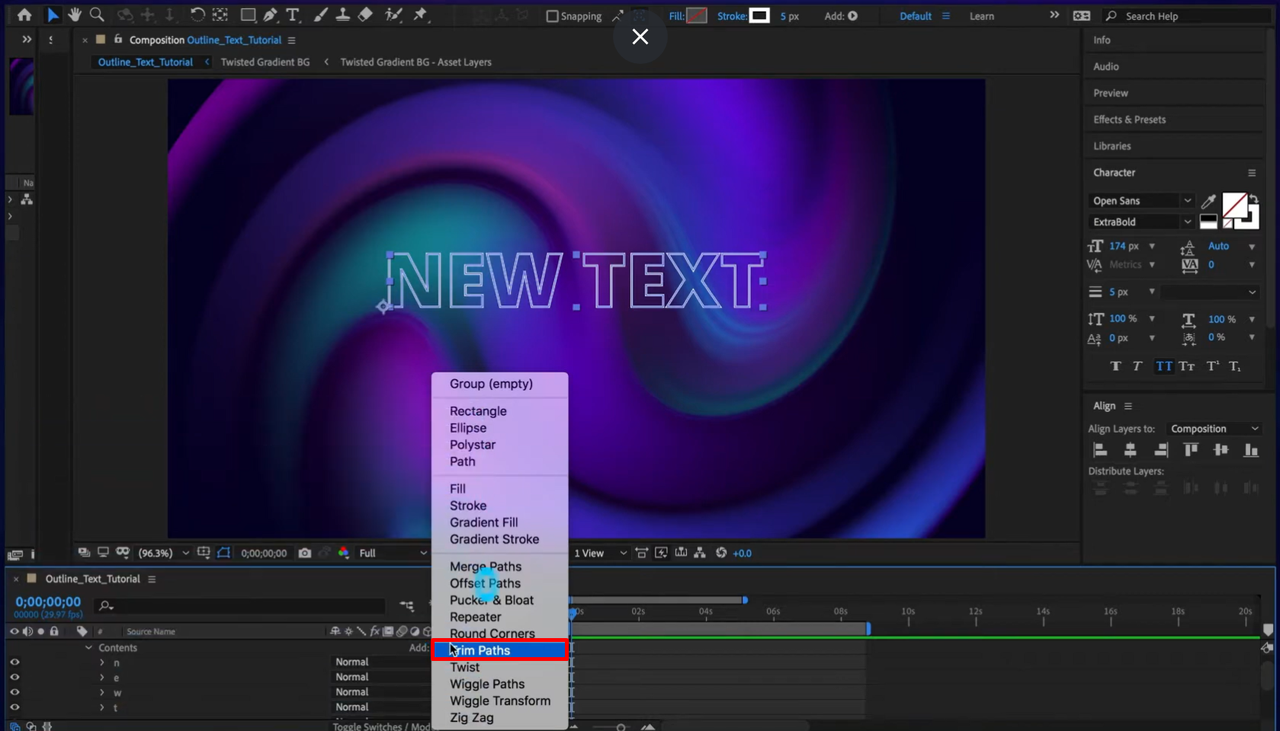Screen dimensions: 1280x731
Task: Open the Effects & Presets panel
Action: coord(1129,119)
